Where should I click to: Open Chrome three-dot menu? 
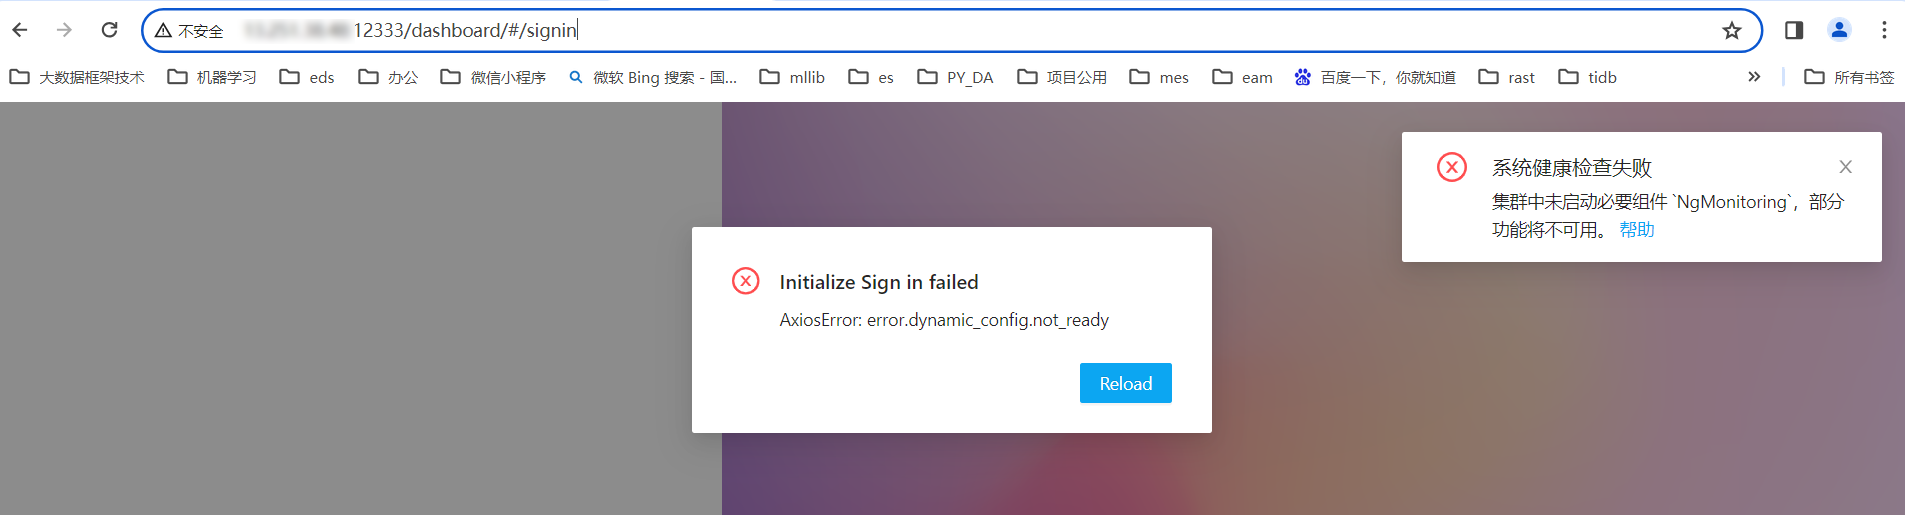tap(1884, 30)
